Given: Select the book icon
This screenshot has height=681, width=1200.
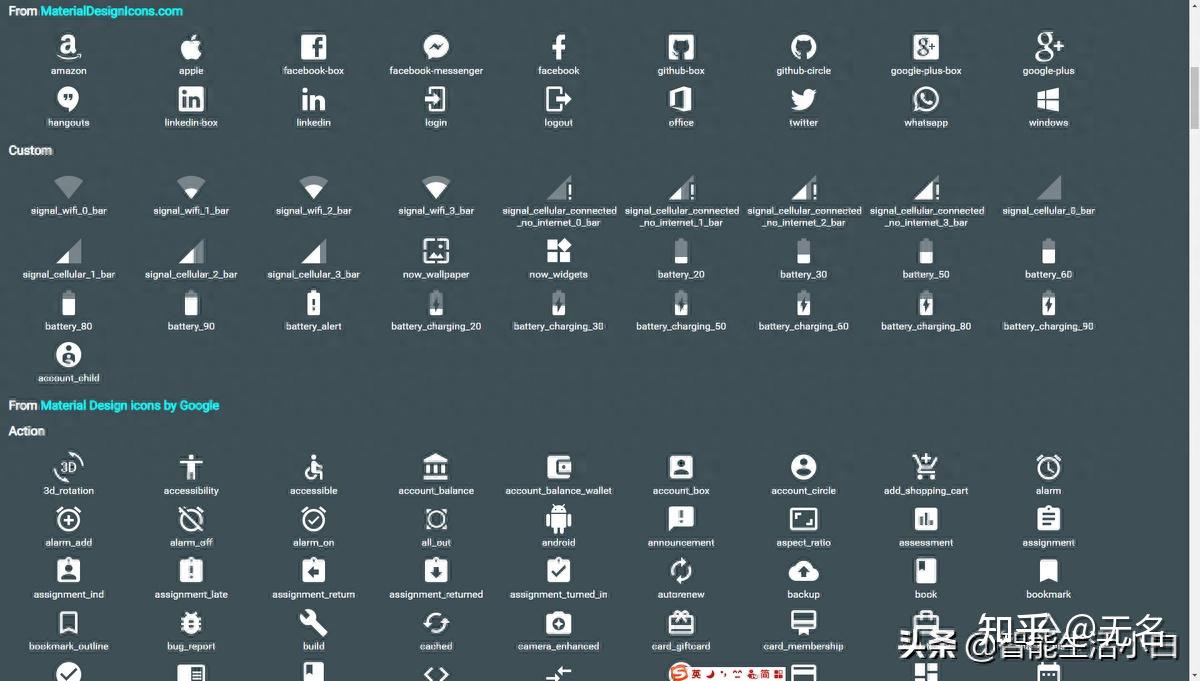Looking at the screenshot, I should 926,571.
